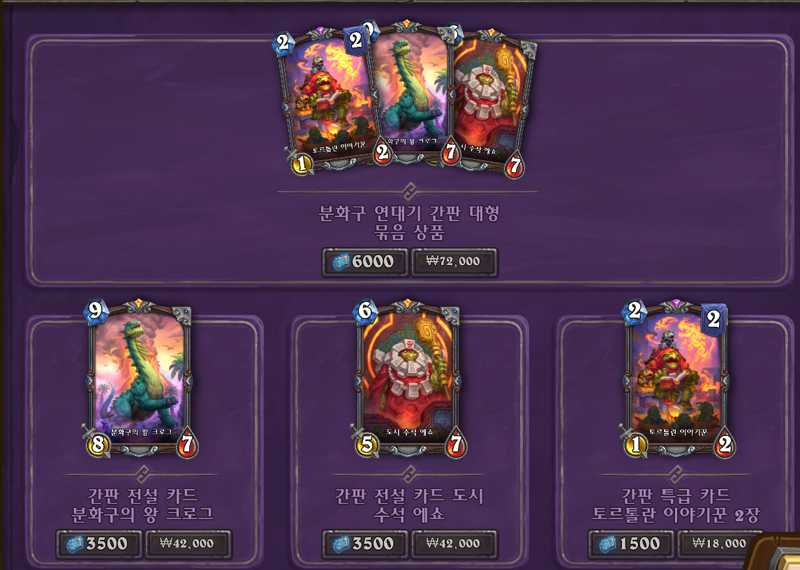Click the 8 attack icon on the Krog card
This screenshot has width=800, height=570.
[98, 444]
